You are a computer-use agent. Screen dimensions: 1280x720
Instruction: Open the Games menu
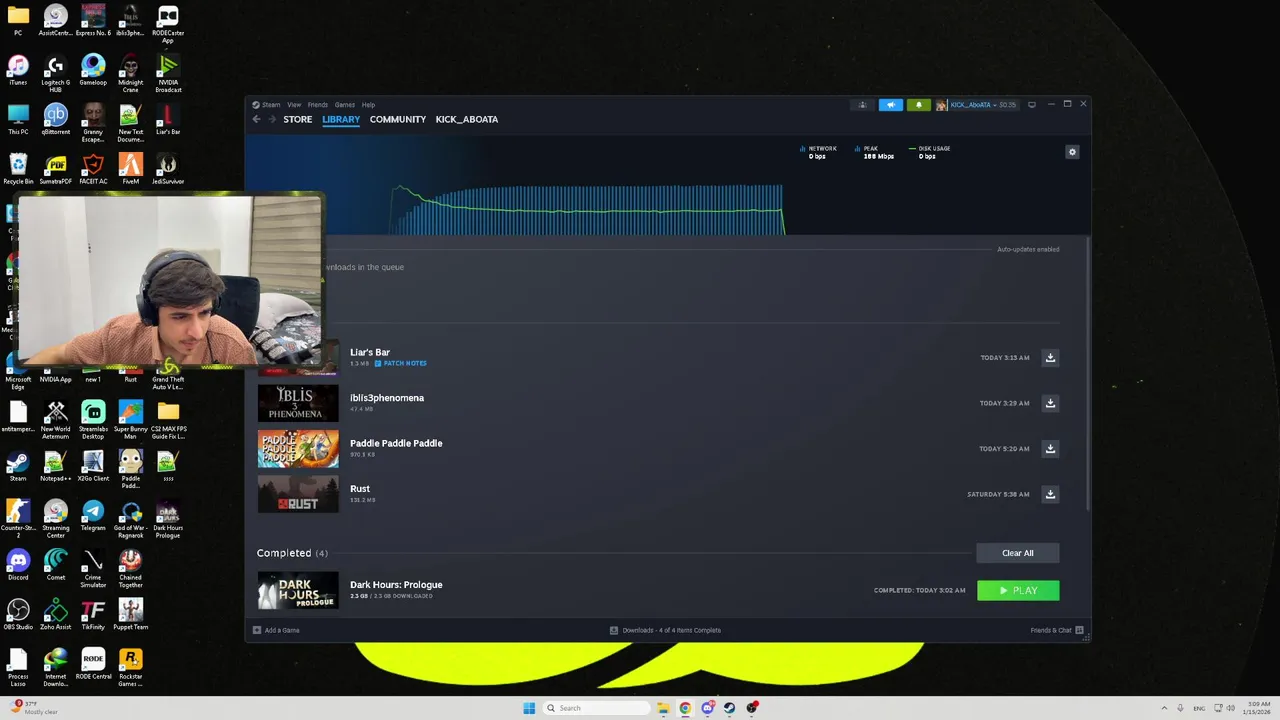pos(345,105)
